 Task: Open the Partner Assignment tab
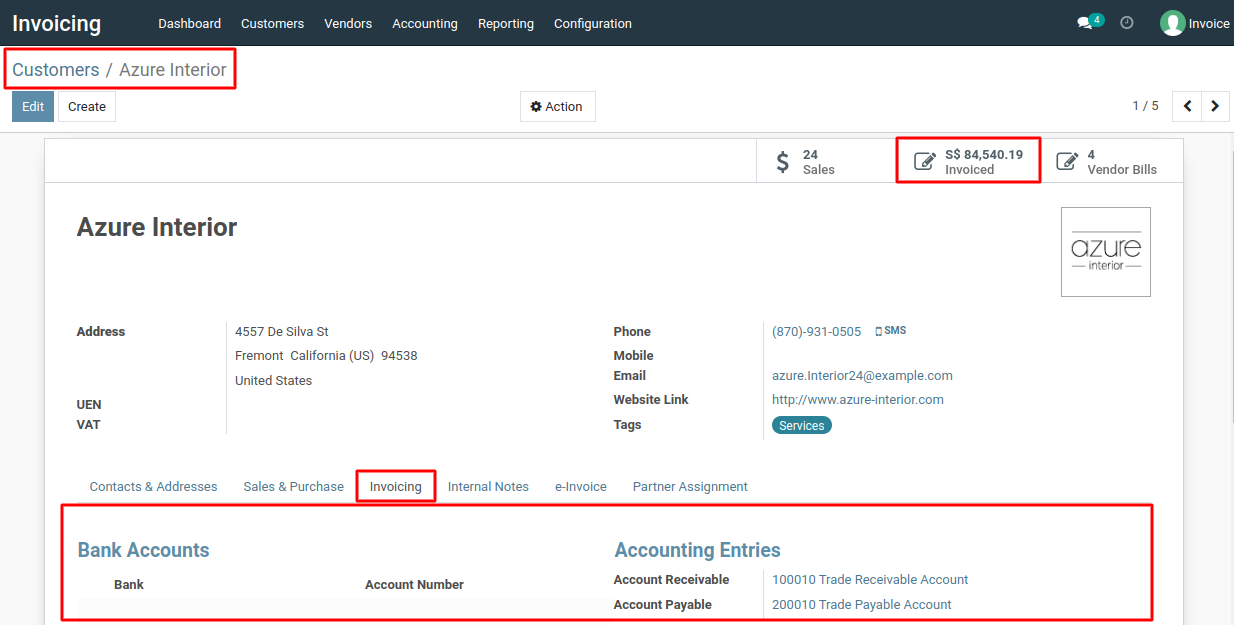click(690, 487)
